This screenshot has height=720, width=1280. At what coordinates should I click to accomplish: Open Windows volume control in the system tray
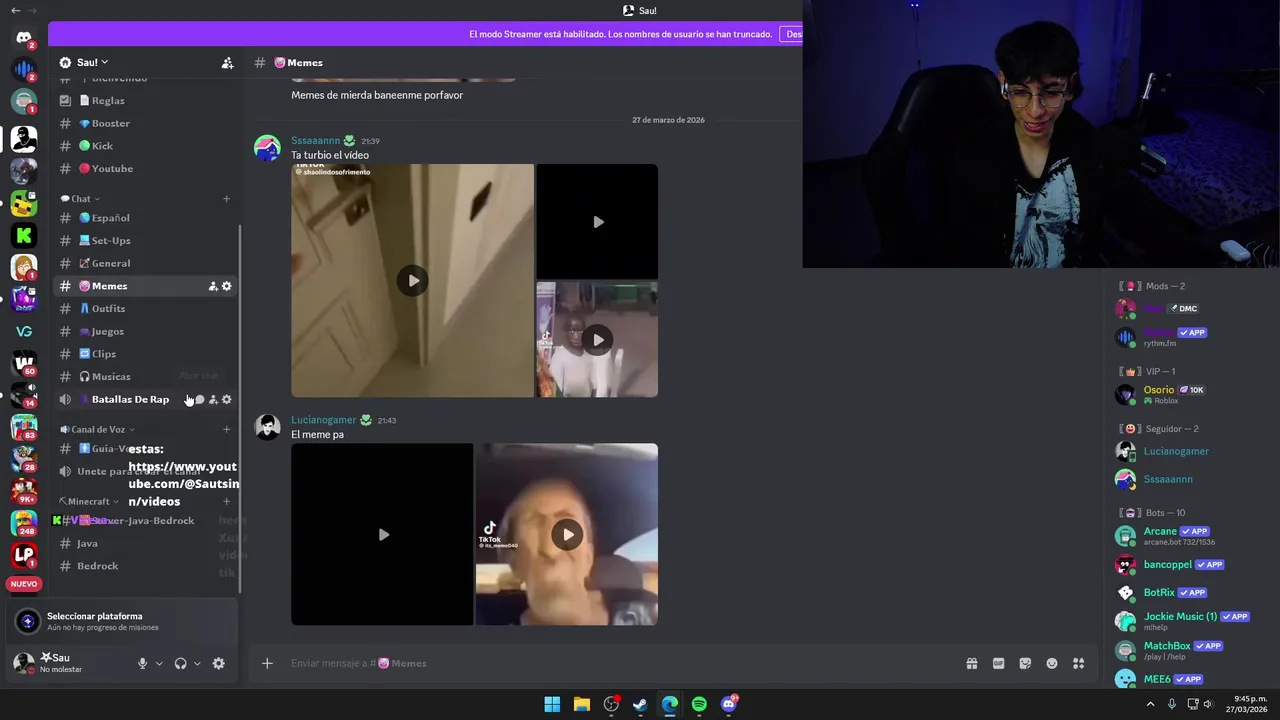coord(1208,704)
